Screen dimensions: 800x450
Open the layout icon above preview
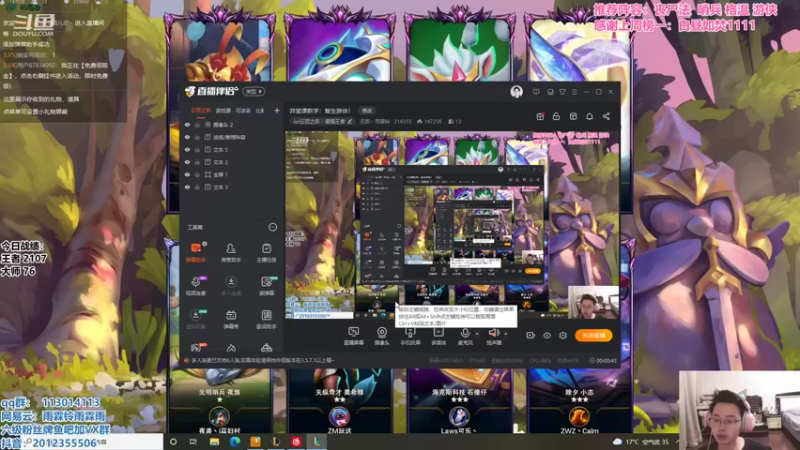573,116
